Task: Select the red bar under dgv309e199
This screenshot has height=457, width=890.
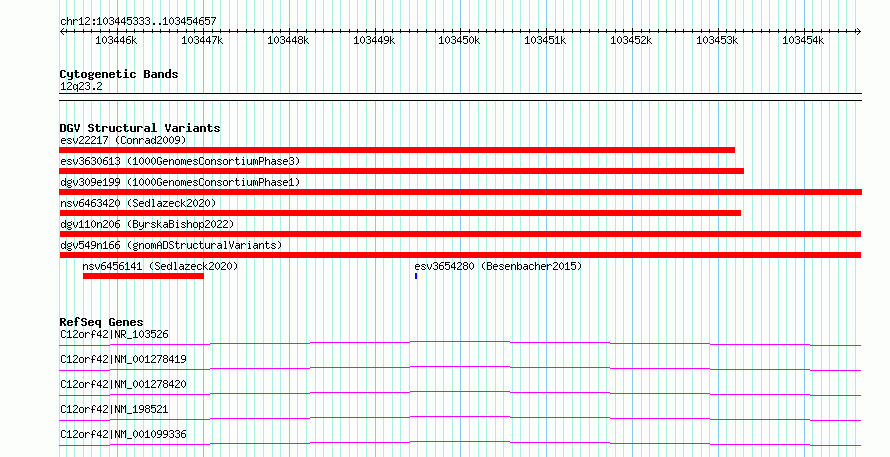Action: (460, 192)
